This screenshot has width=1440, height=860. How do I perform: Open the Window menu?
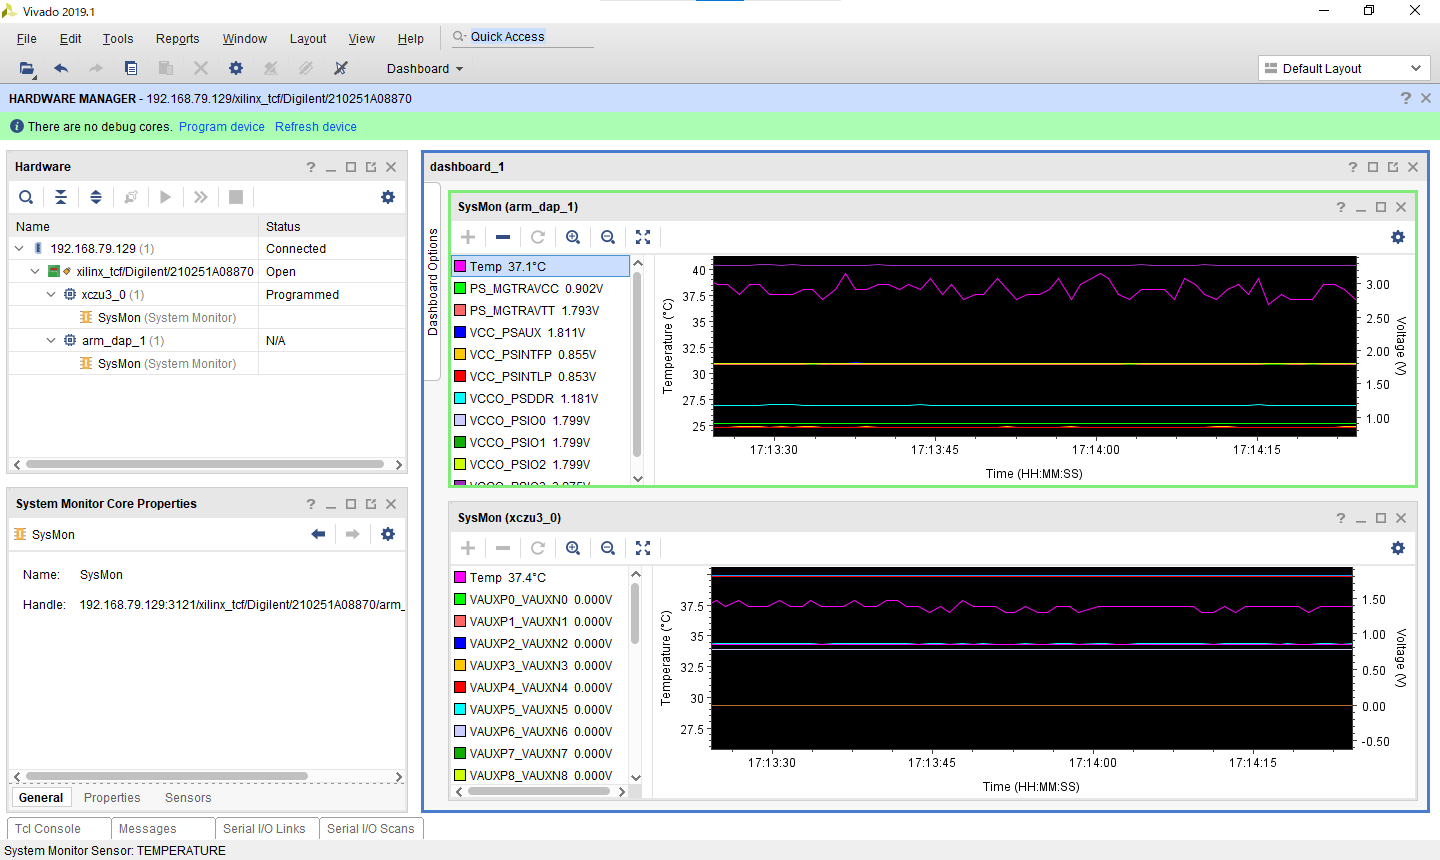pyautogui.click(x=245, y=38)
